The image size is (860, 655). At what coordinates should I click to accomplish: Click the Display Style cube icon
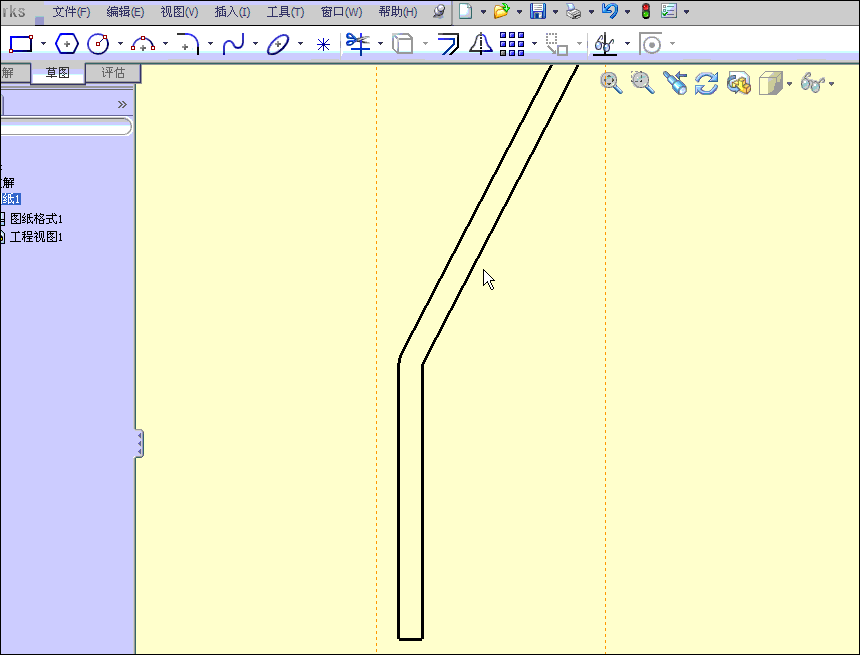(771, 83)
